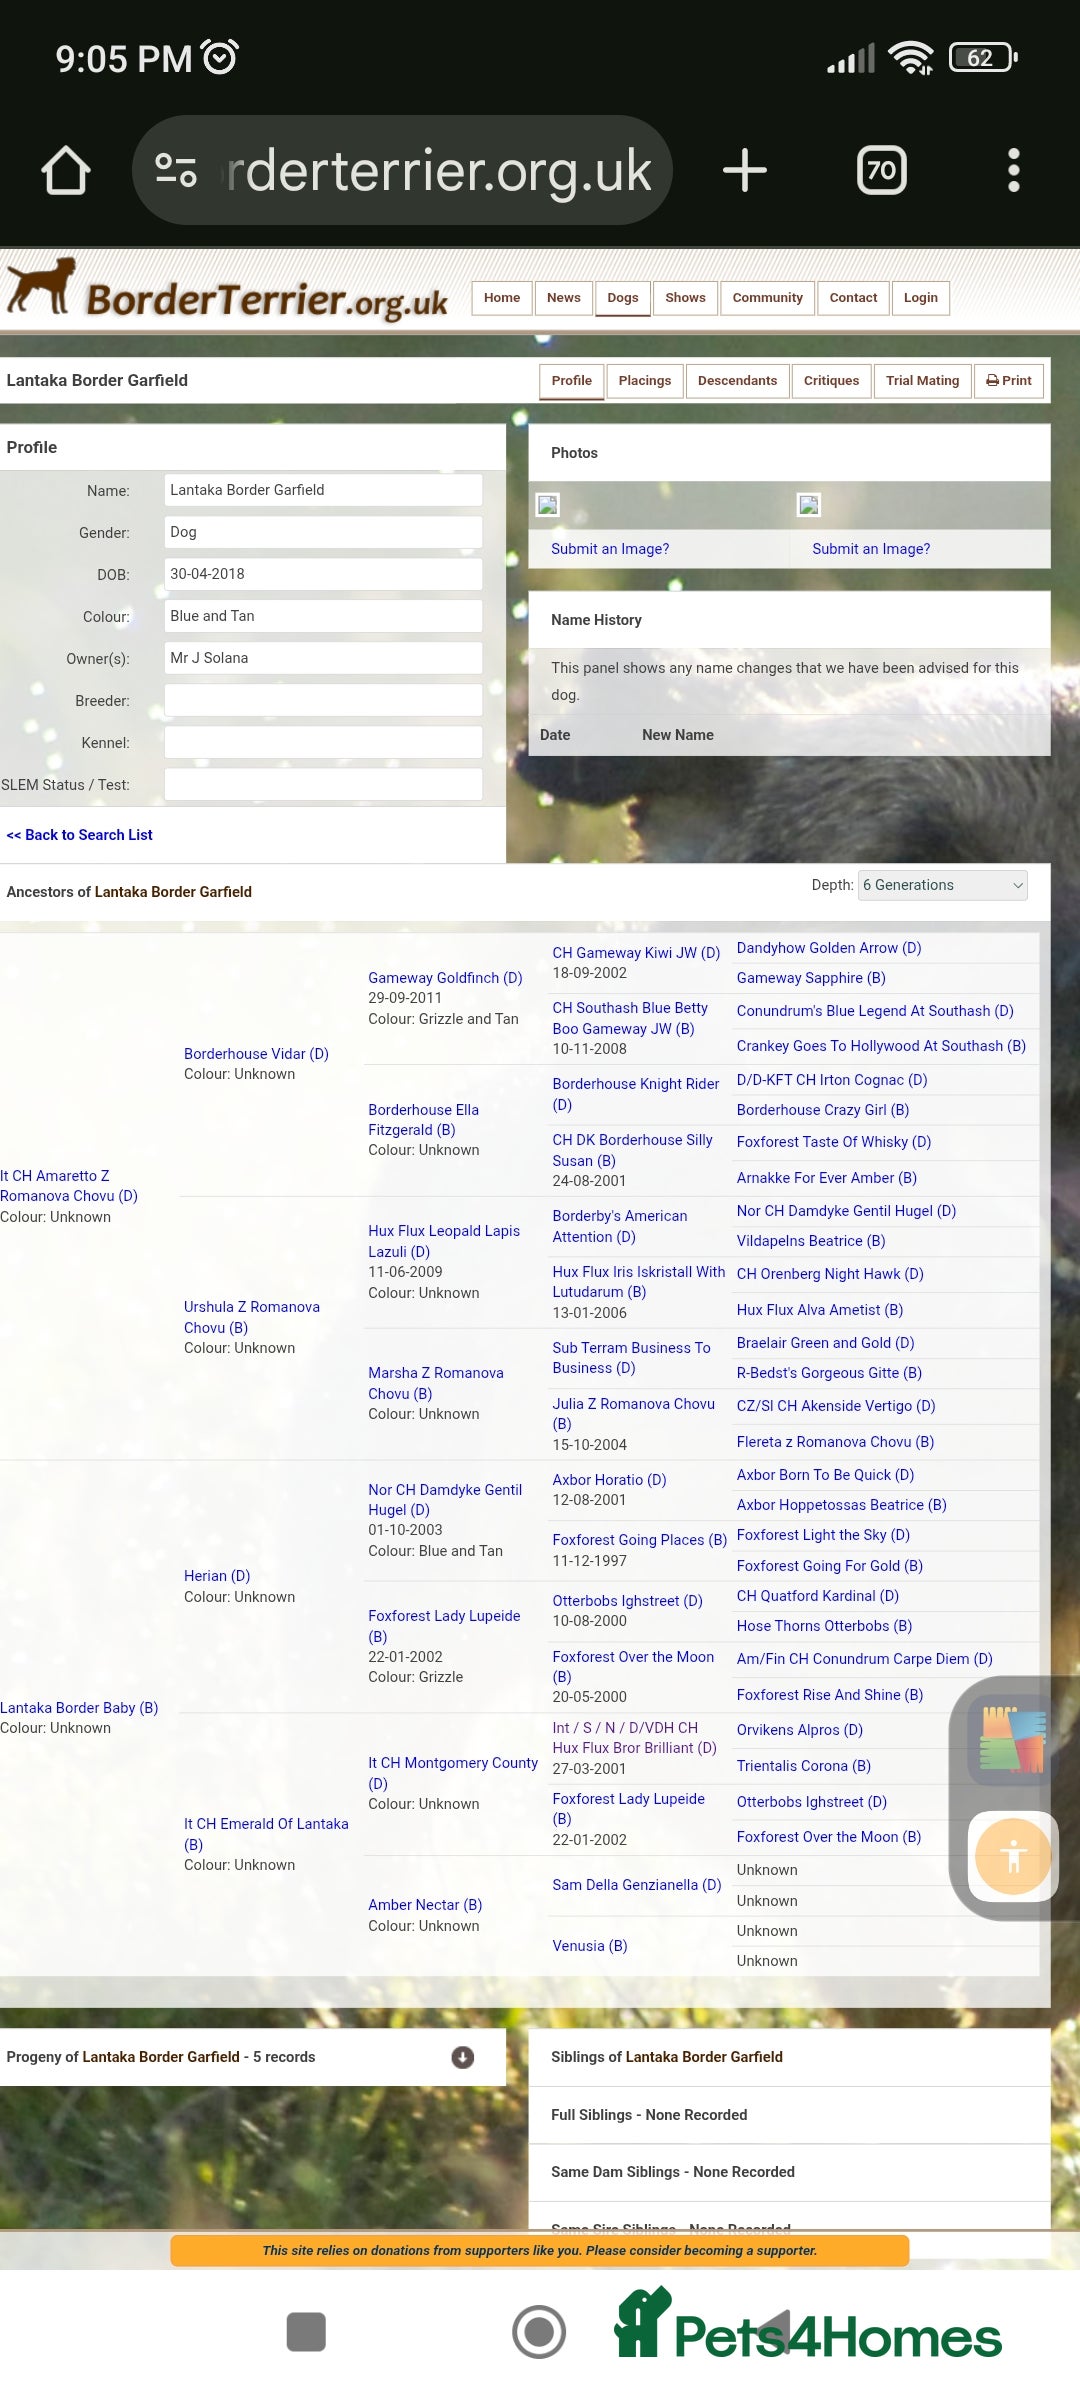Tap the orange accessibility floating button

pos(1013,1856)
